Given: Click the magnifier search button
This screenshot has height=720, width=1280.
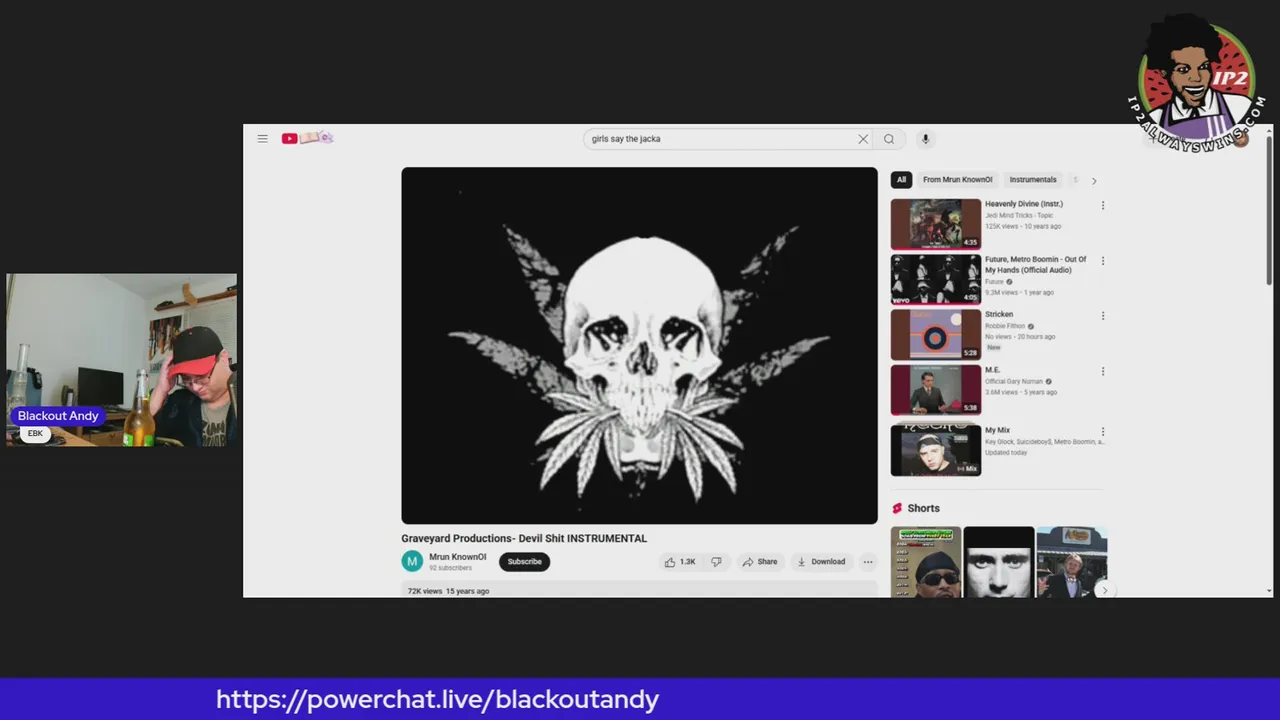Looking at the screenshot, I should tap(889, 139).
